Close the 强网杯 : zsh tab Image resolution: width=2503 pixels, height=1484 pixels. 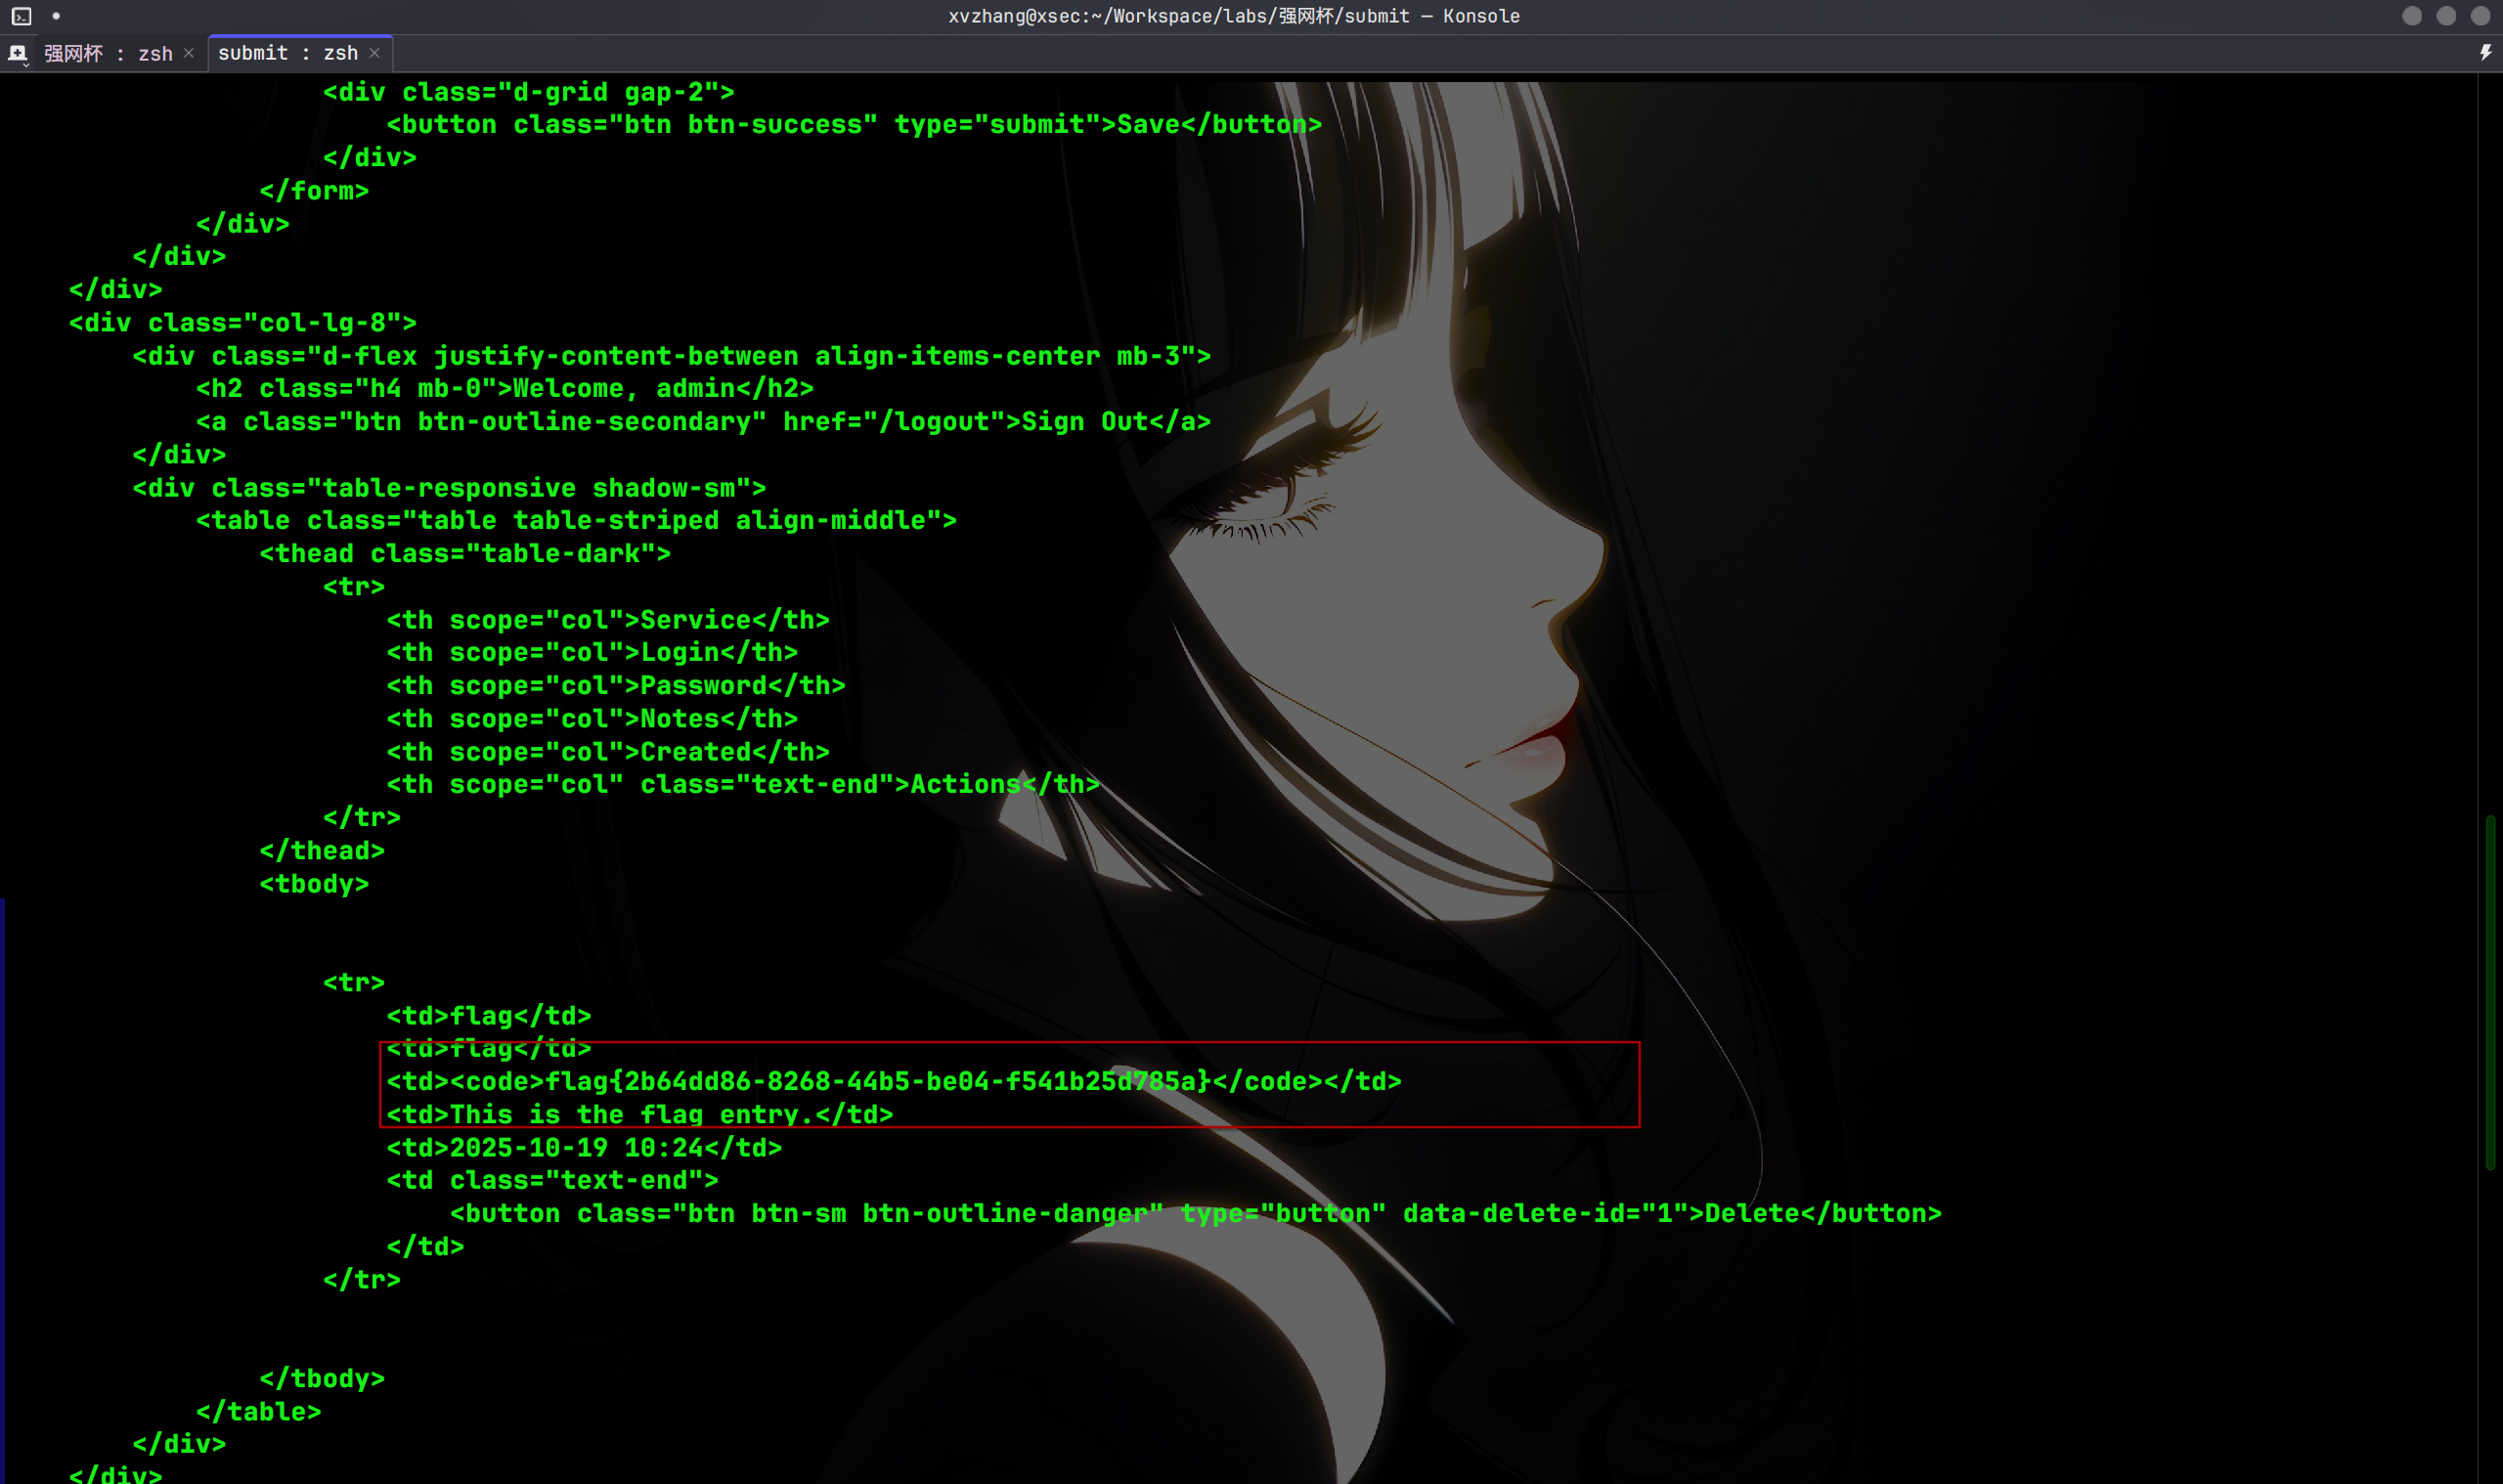(x=189, y=53)
